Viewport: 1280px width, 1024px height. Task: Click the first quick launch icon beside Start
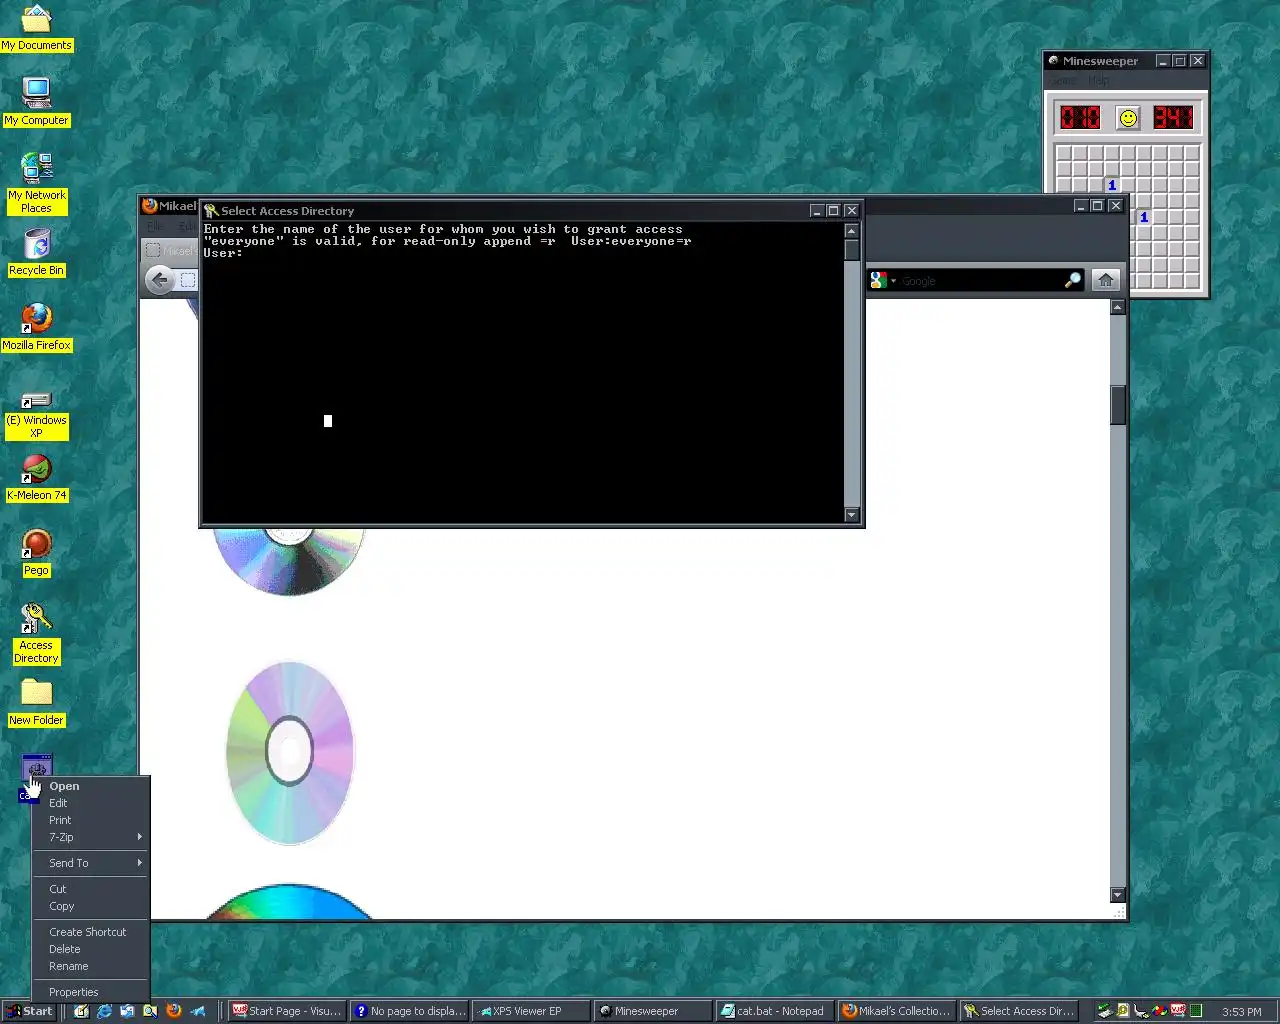(x=81, y=1011)
